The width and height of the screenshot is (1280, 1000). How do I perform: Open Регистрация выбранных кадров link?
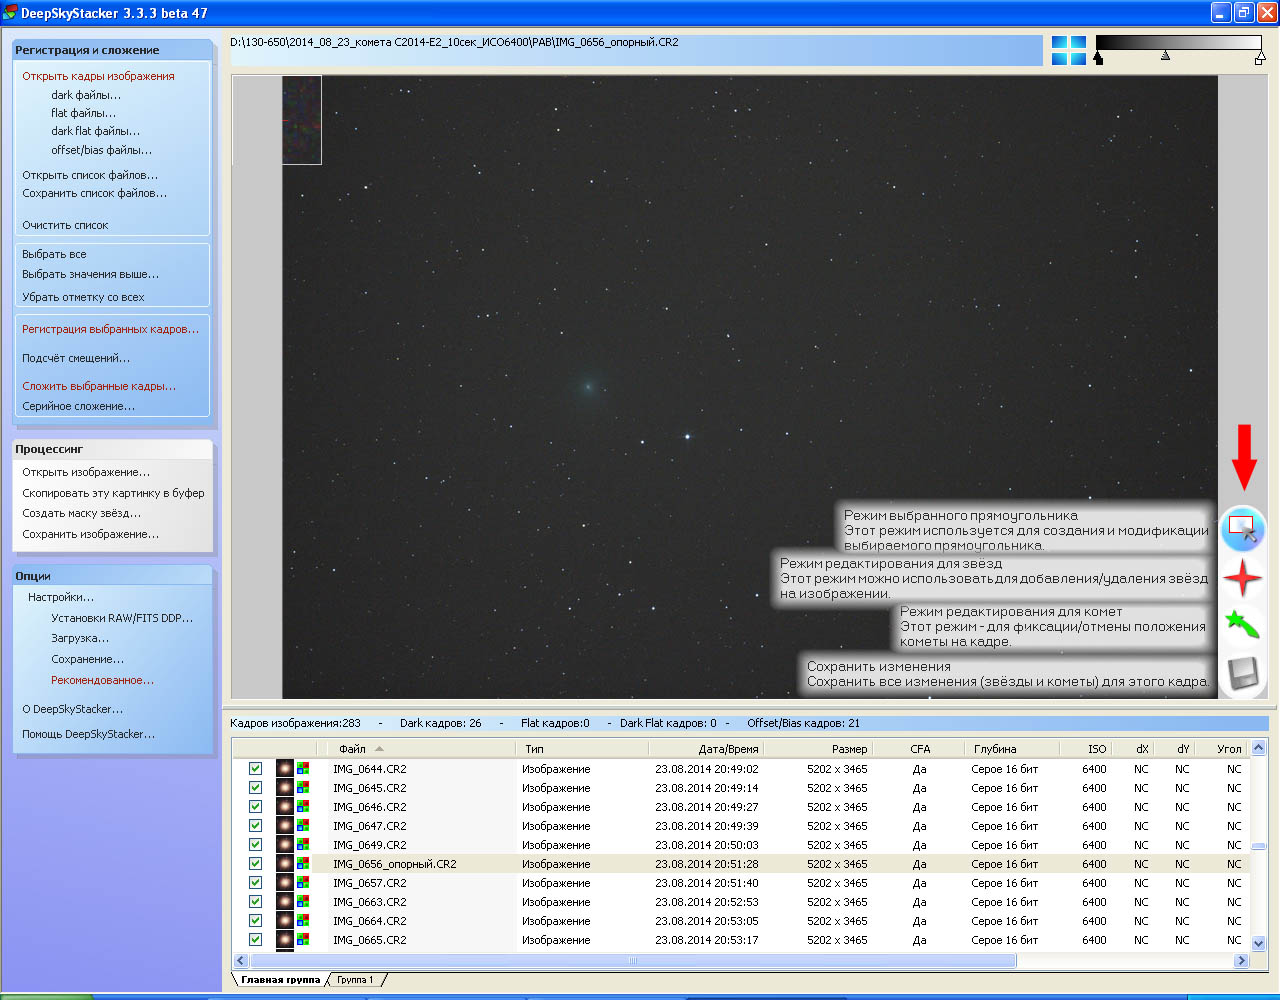[x=110, y=329]
